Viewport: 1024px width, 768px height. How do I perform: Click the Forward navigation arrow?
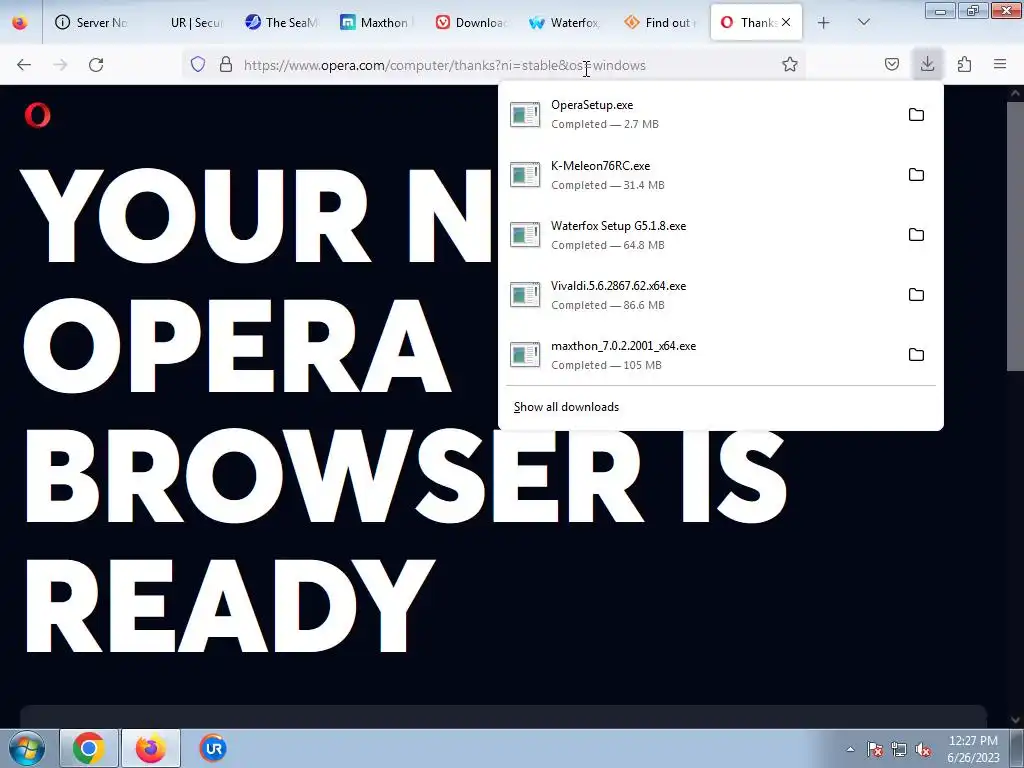click(x=60, y=65)
